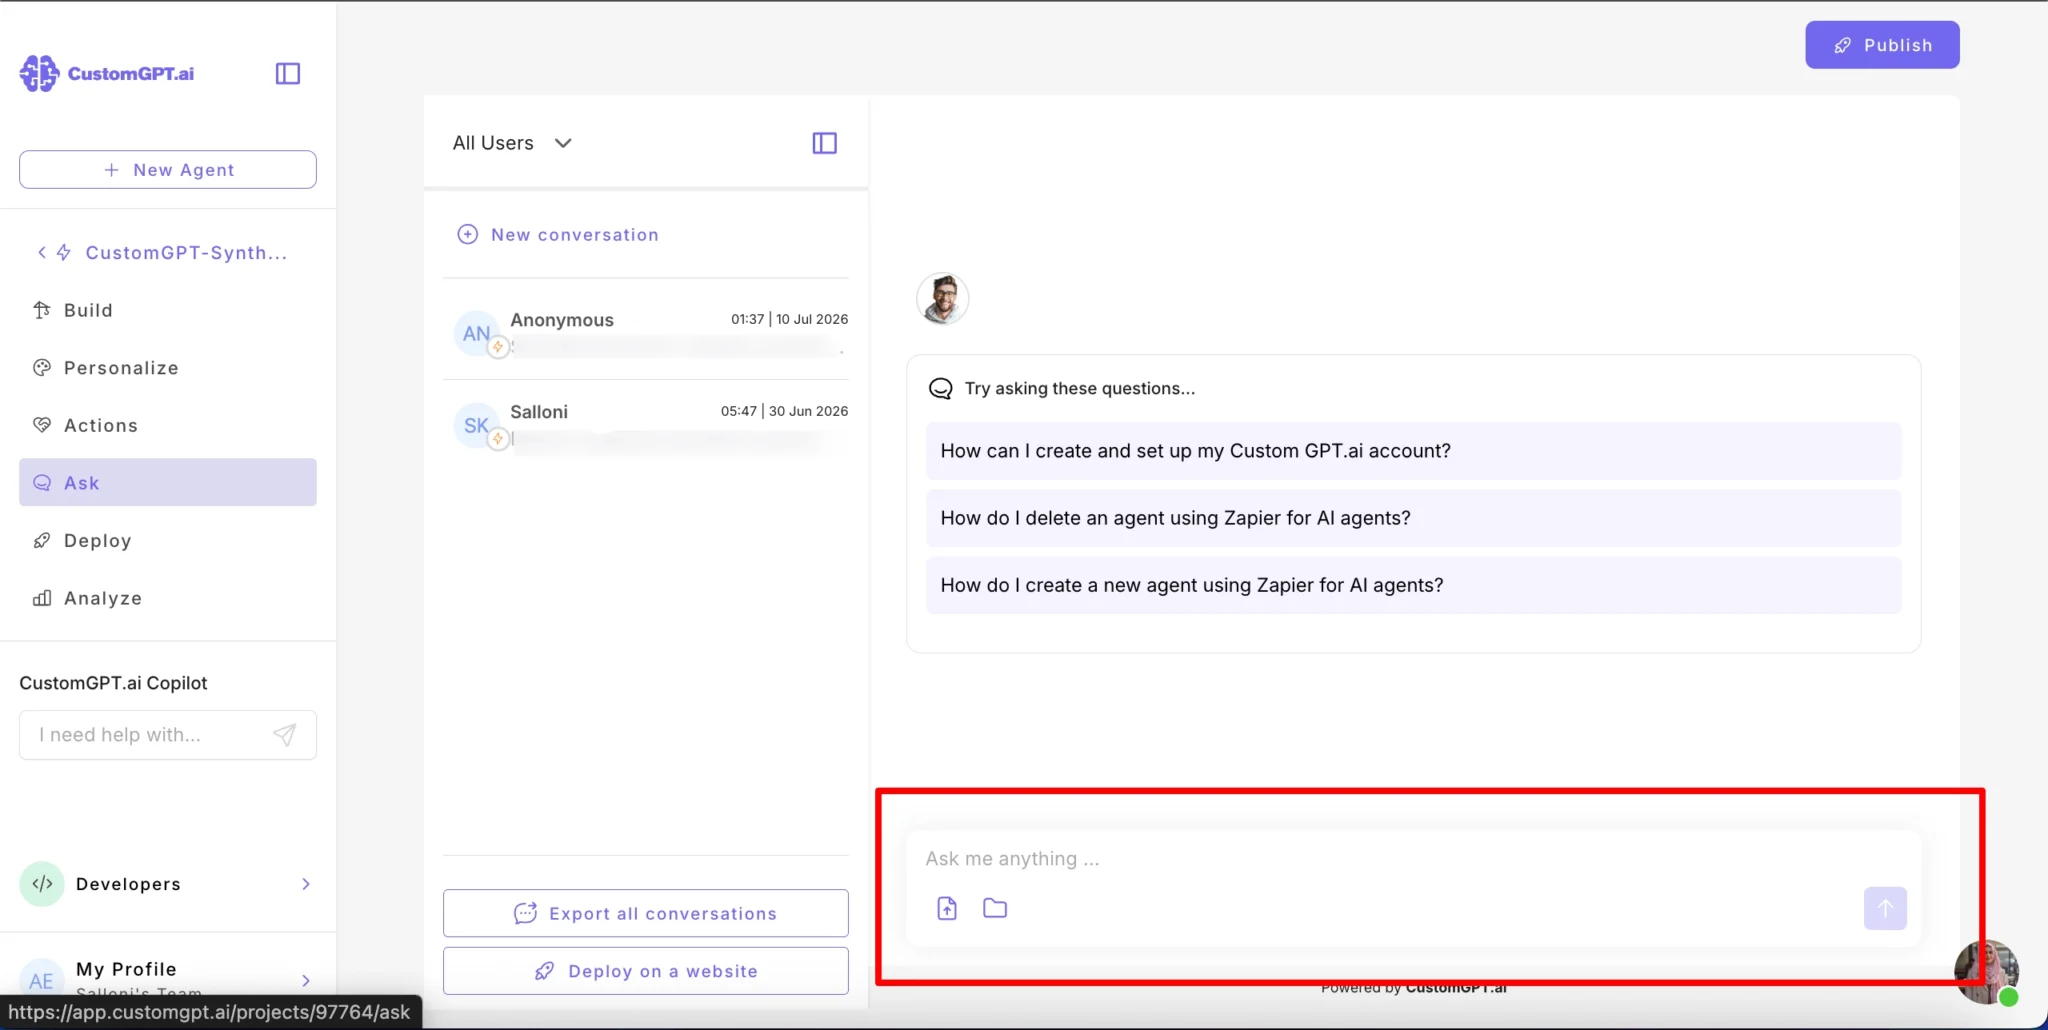Click the Analyze bar chart icon

42,598
